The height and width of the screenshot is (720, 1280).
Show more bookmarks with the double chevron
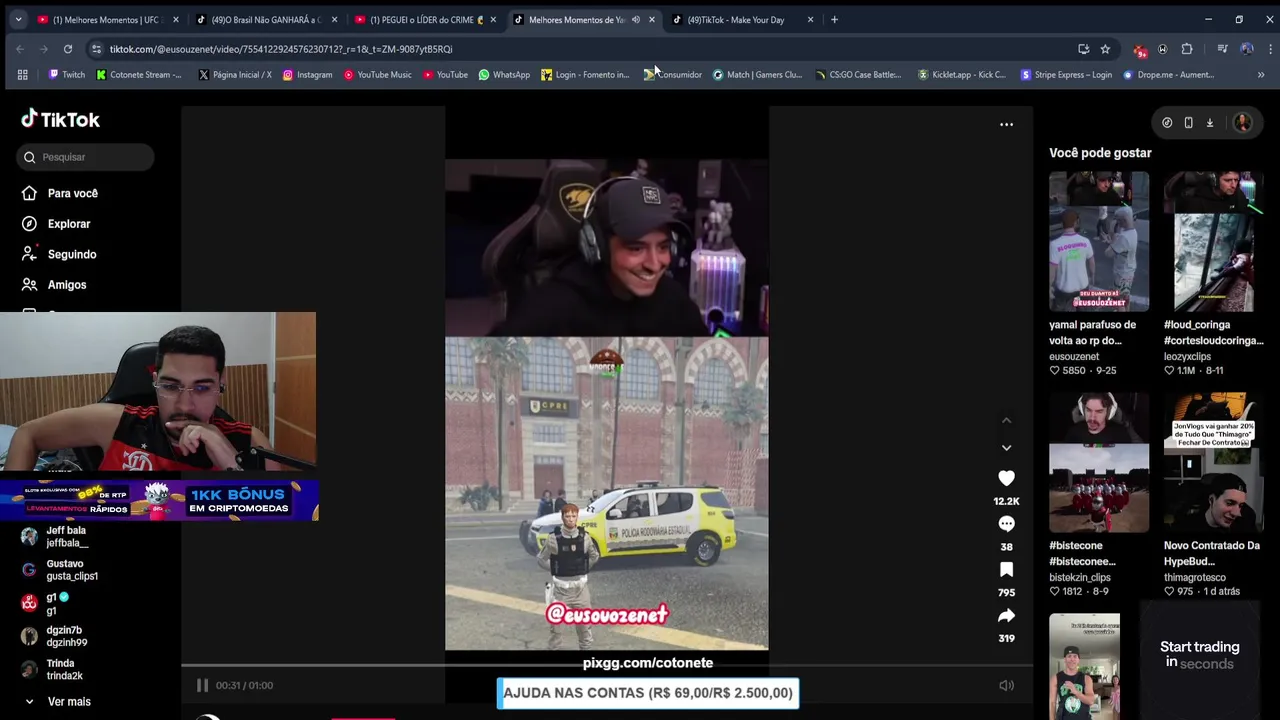1261,75
